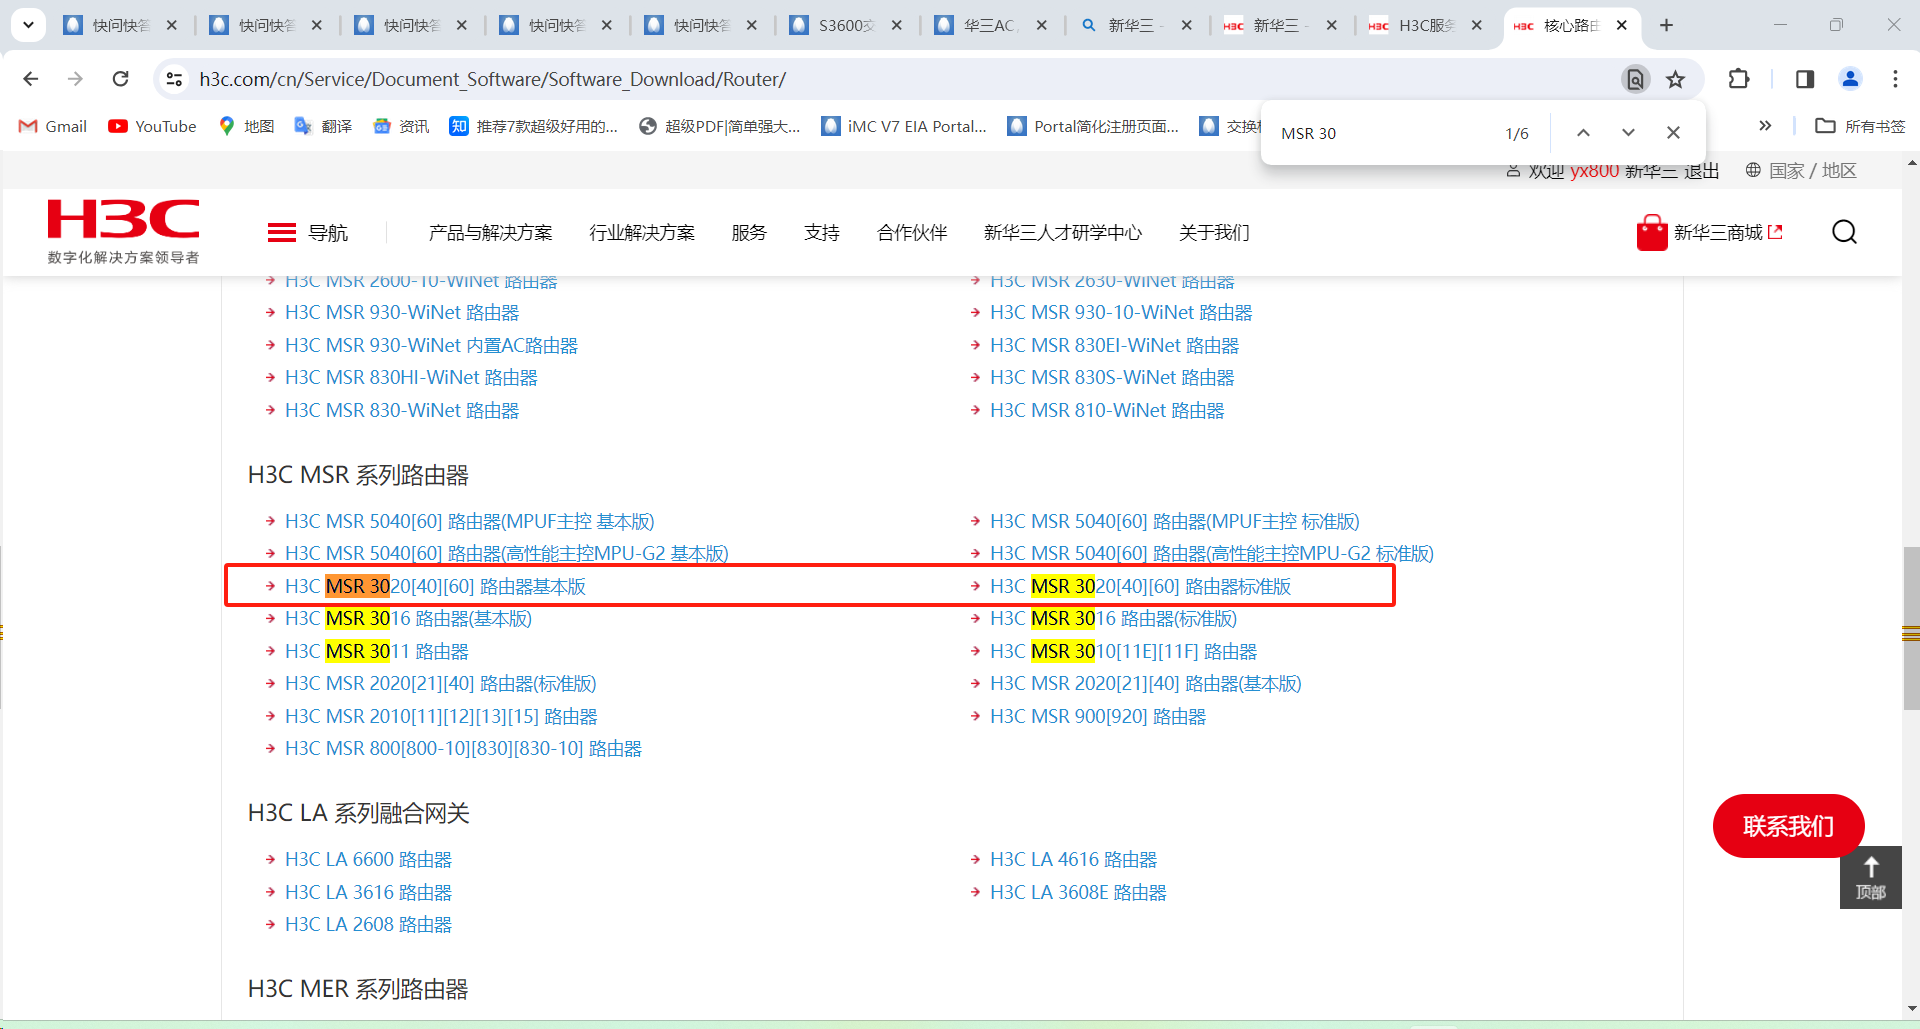Open H3C MSR 3011 路由器 link

[376, 651]
